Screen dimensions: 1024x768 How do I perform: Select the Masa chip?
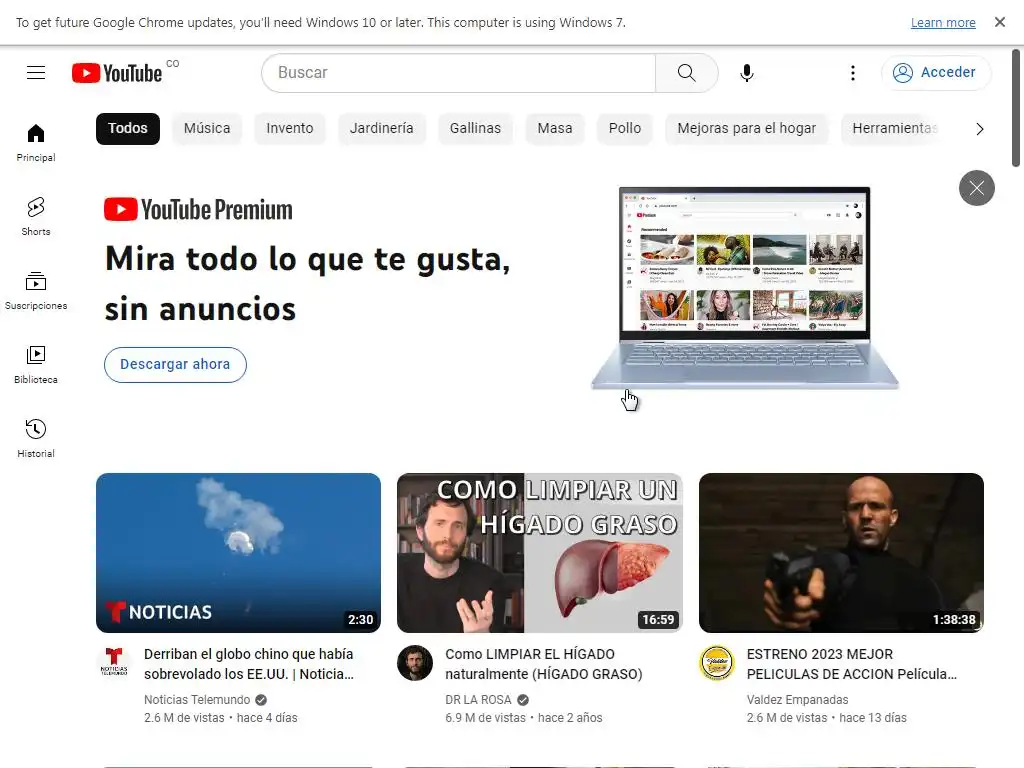[555, 129]
